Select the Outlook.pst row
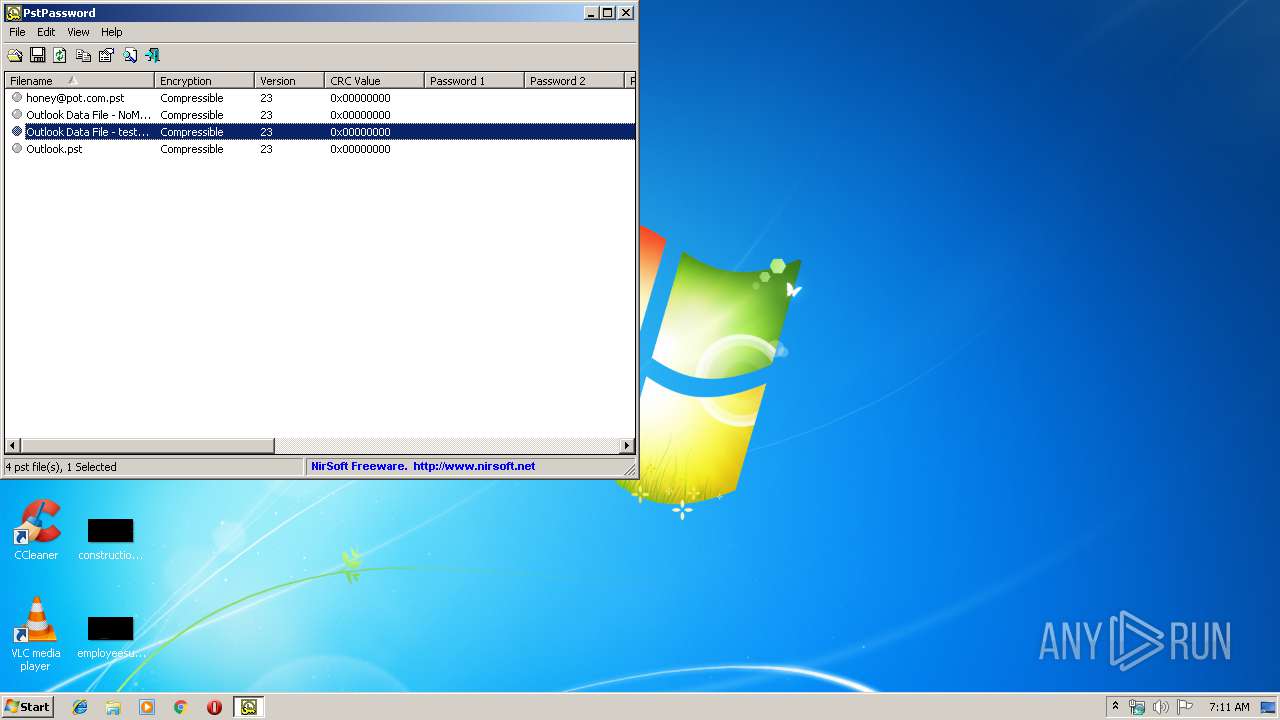 click(320, 149)
